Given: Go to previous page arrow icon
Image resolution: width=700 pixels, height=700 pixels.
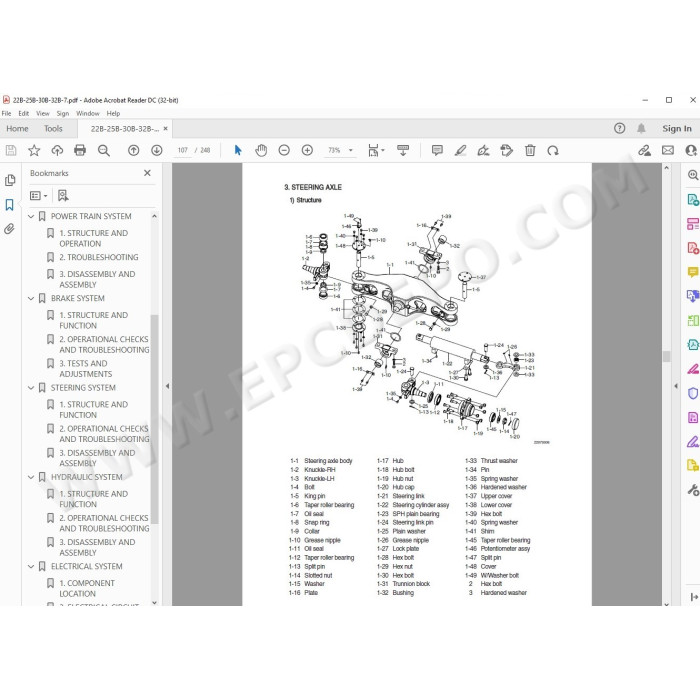Looking at the screenshot, I should (x=133, y=150).
